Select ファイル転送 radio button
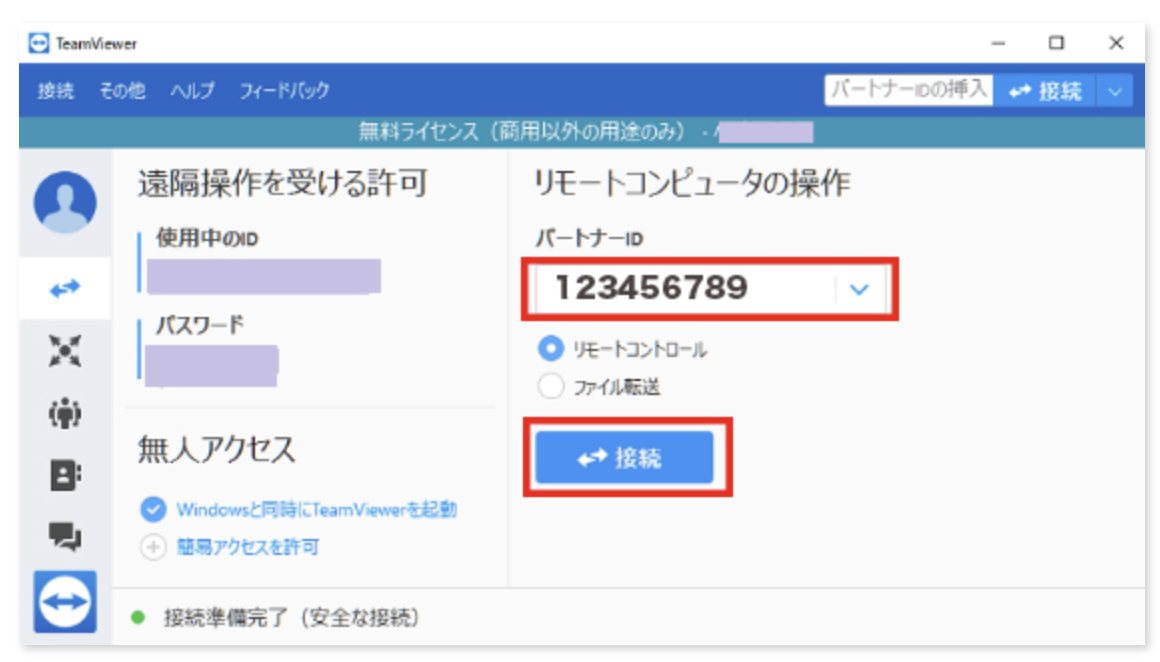Screen dimensions: 1160x662 pyautogui.click(x=550, y=386)
